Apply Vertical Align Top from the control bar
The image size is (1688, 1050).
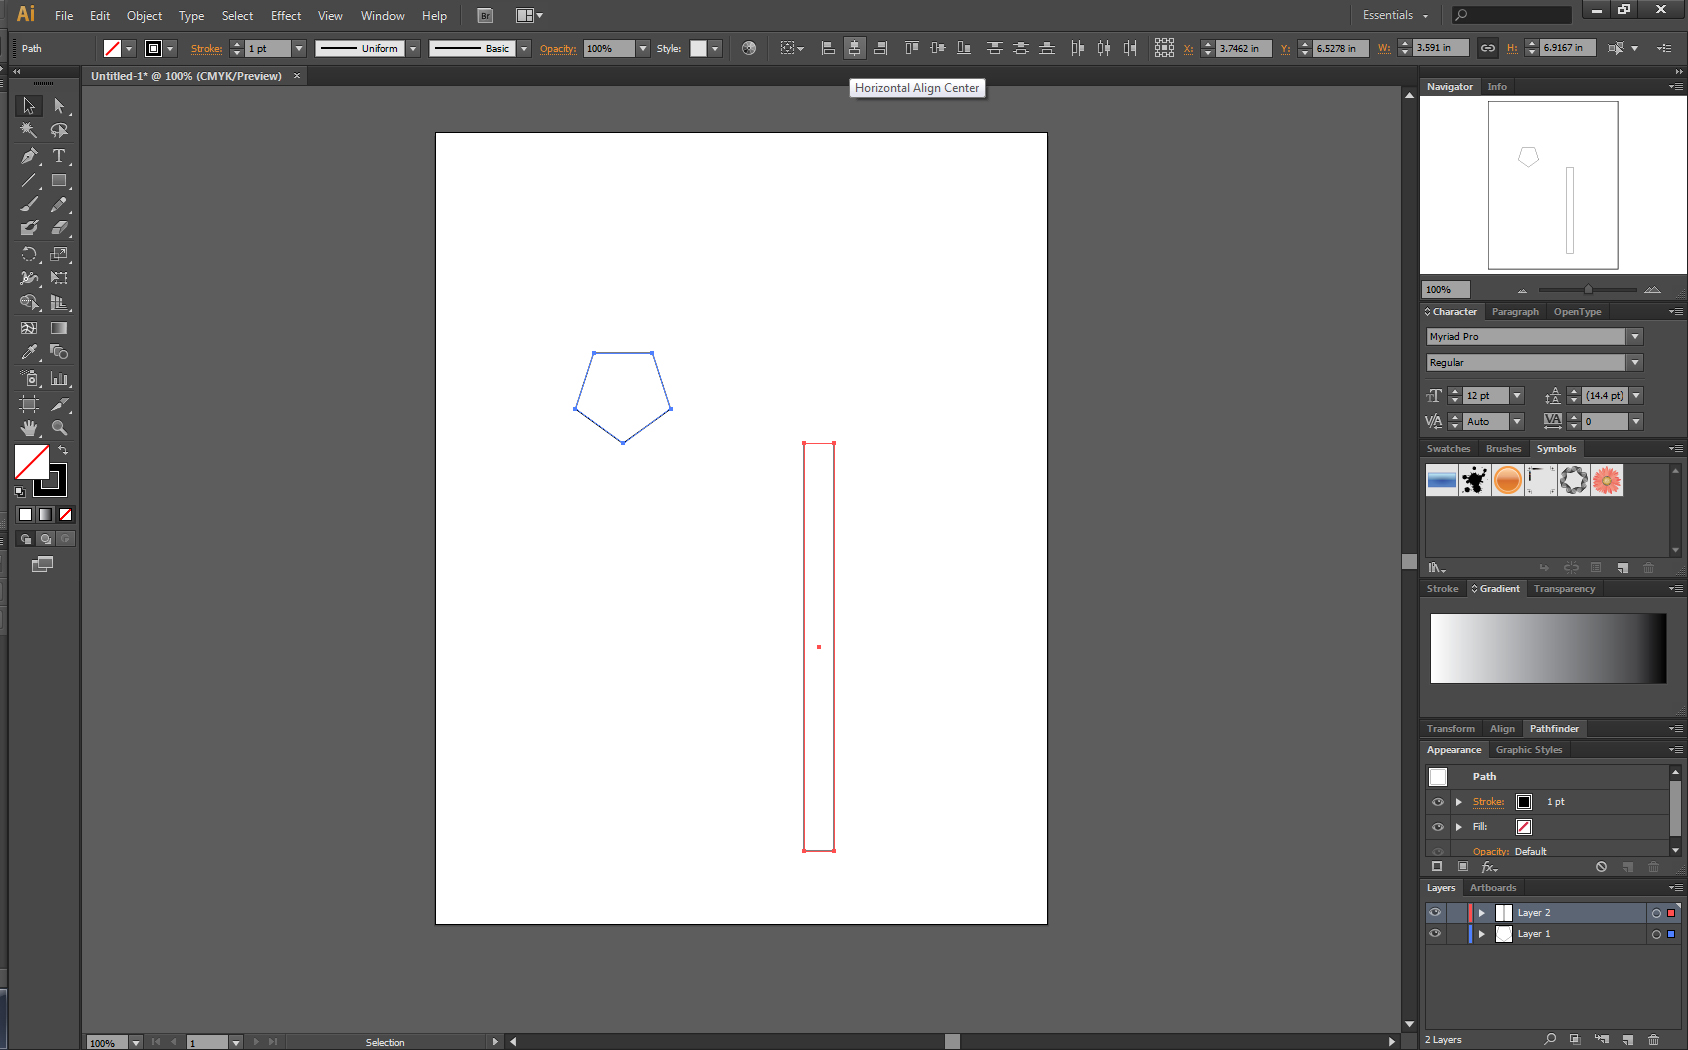pos(911,48)
